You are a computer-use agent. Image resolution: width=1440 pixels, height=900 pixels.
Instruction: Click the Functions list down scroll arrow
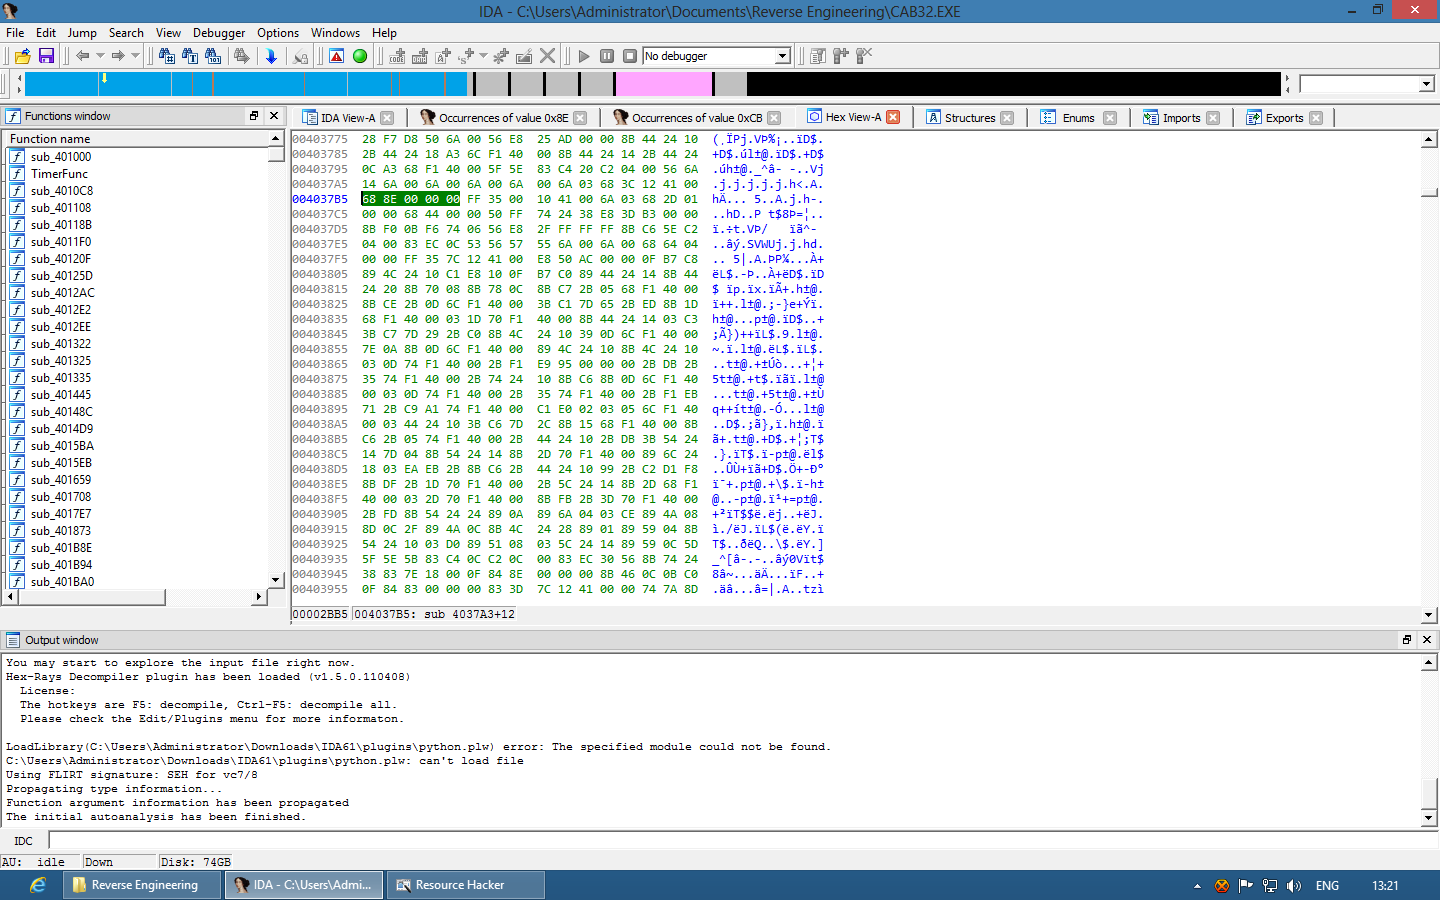point(276,580)
